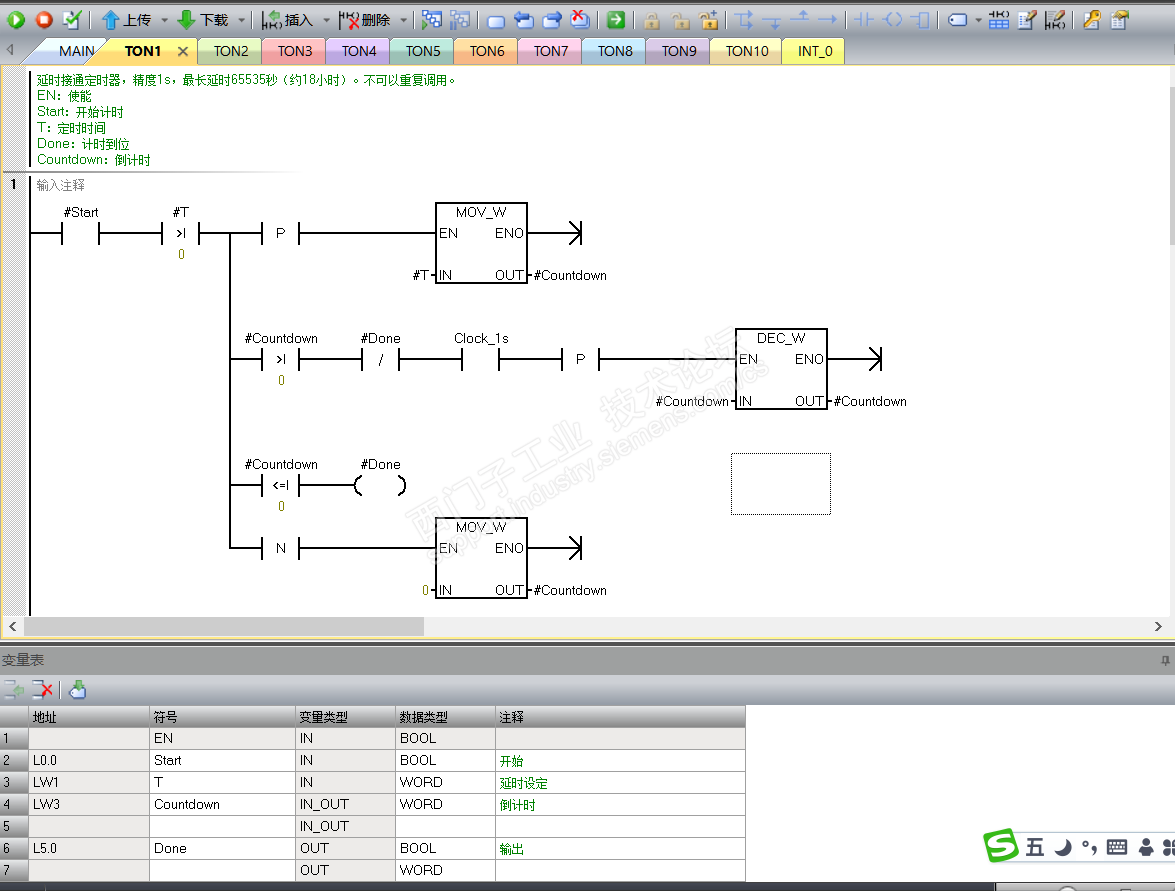Select the Countdown symbol cell in variable table
The image size is (1175, 891).
pyautogui.click(x=223, y=804)
